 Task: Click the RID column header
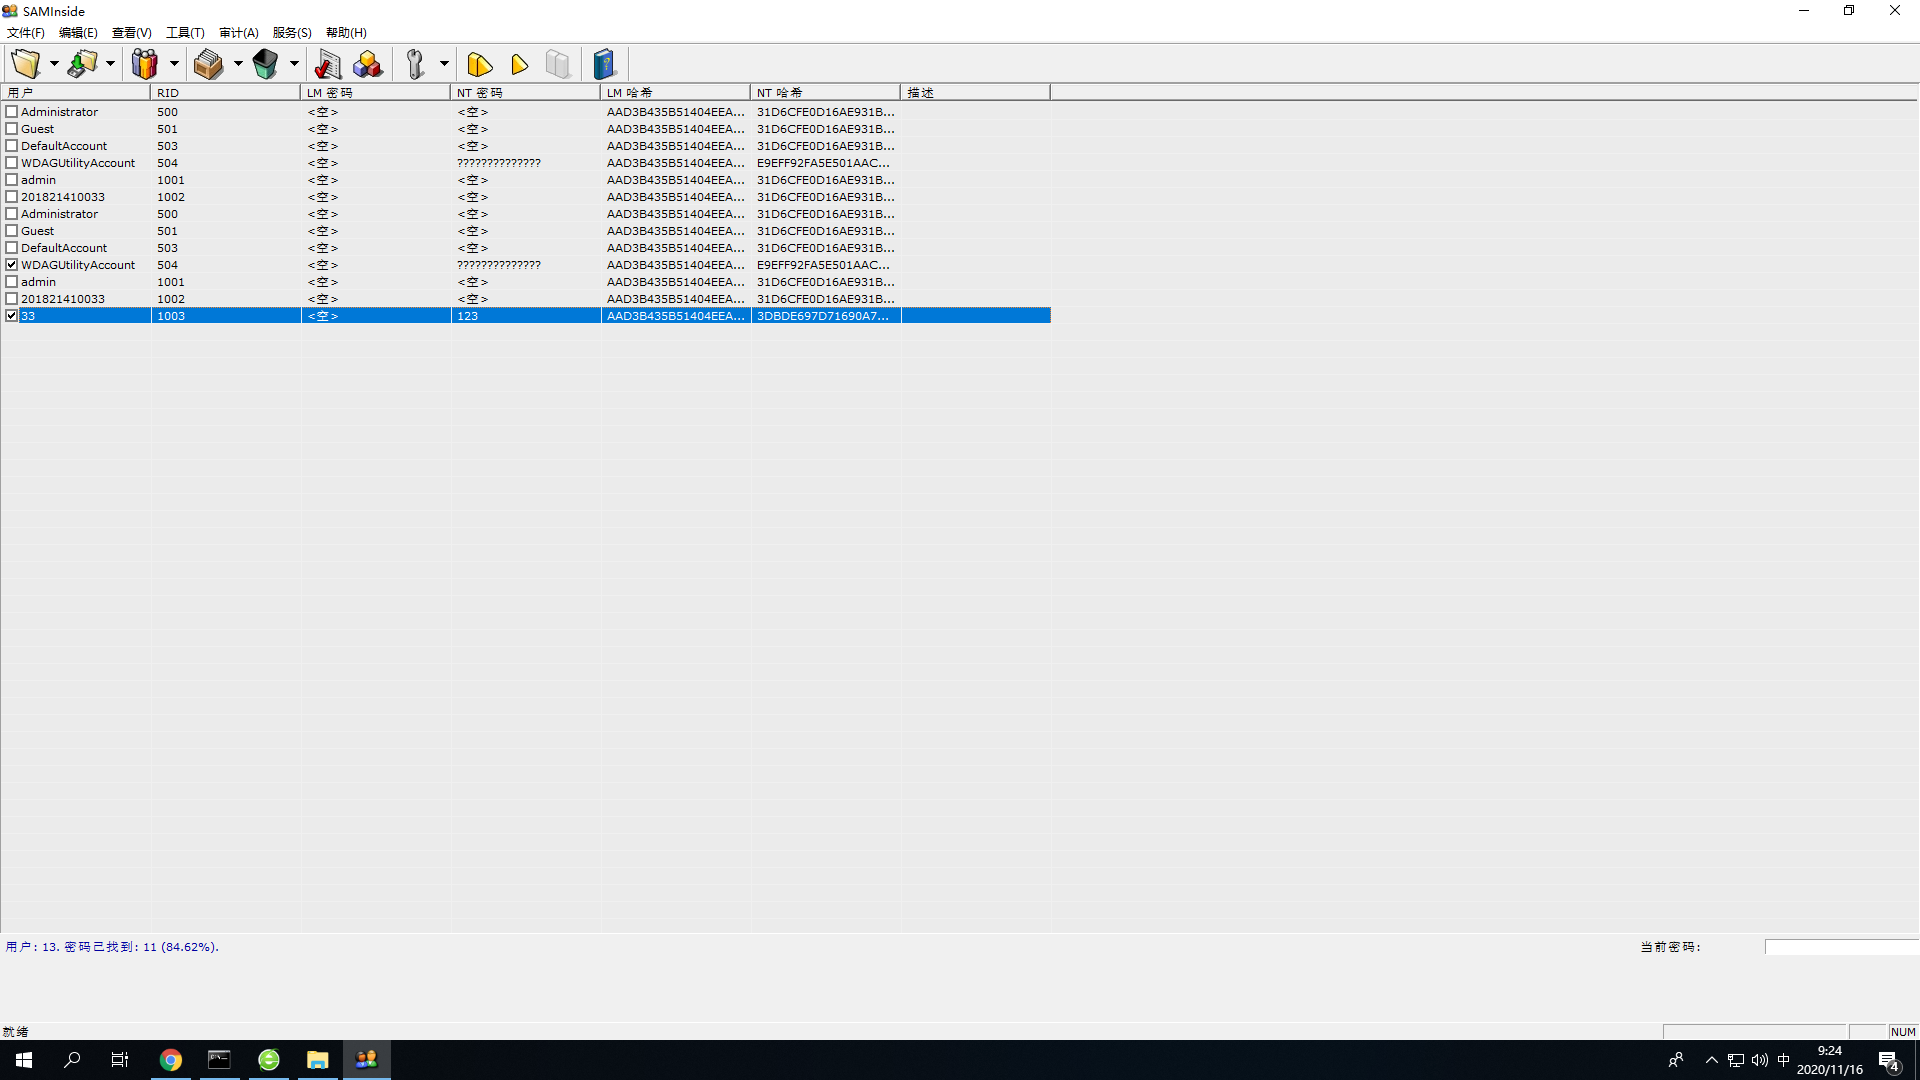(x=224, y=92)
